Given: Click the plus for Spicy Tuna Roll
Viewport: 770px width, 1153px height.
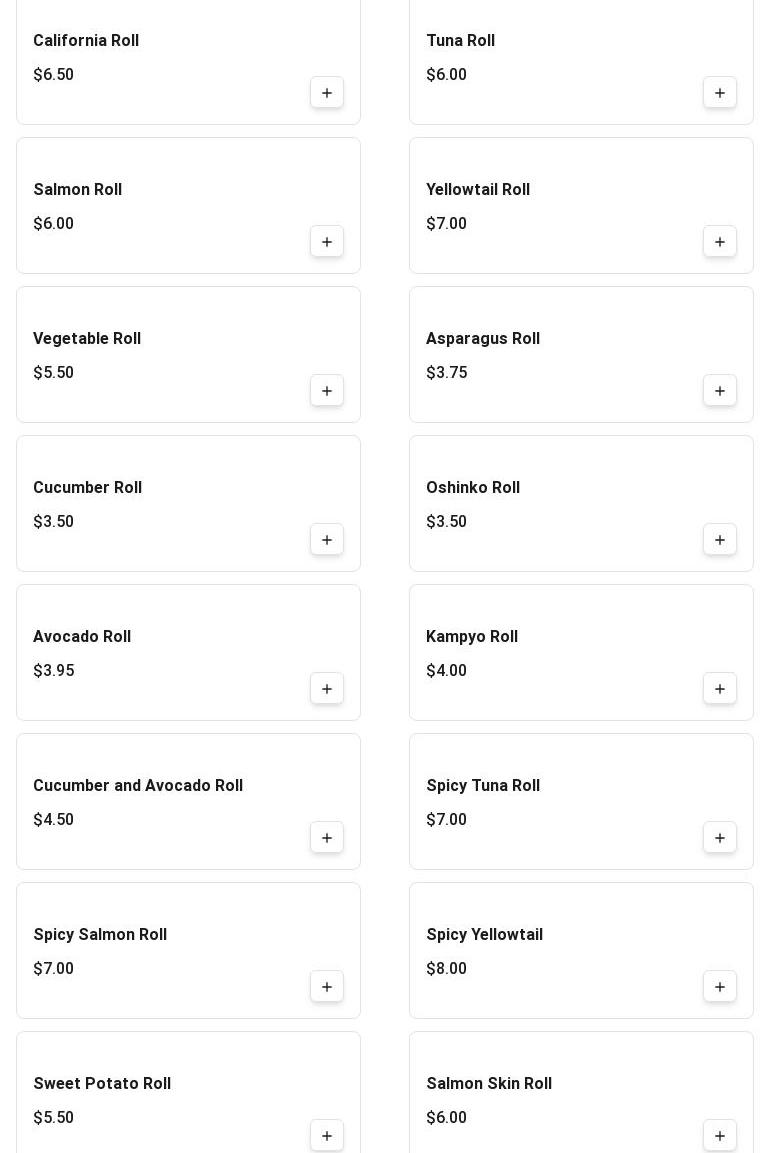Looking at the screenshot, I should 720,838.
